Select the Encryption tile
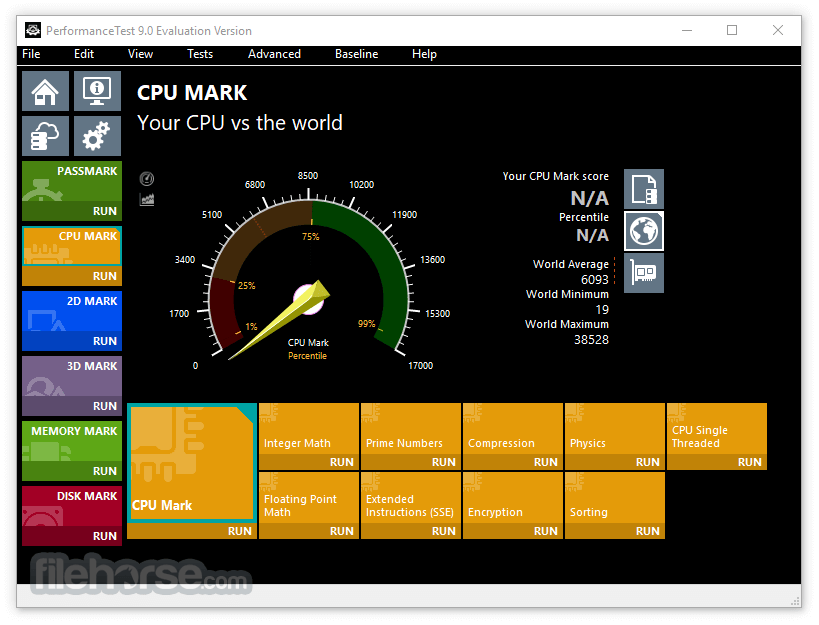The height and width of the screenshot is (625, 819). point(513,498)
